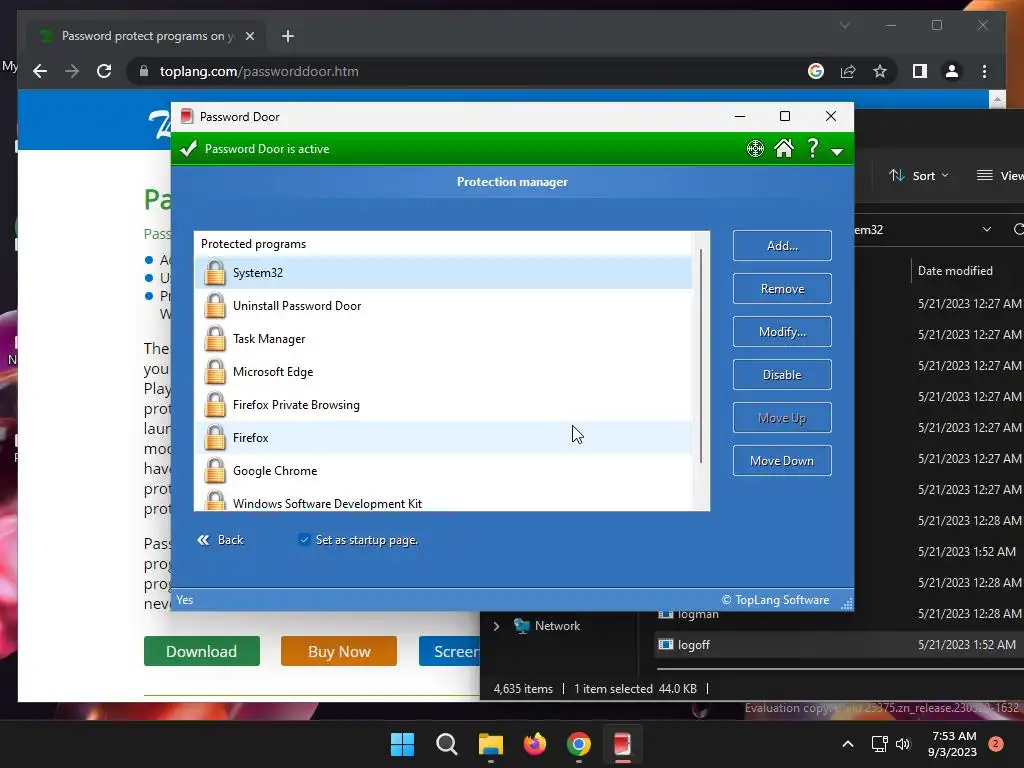Open Firefox from taskbar
This screenshot has height=768, width=1024.
(x=535, y=744)
